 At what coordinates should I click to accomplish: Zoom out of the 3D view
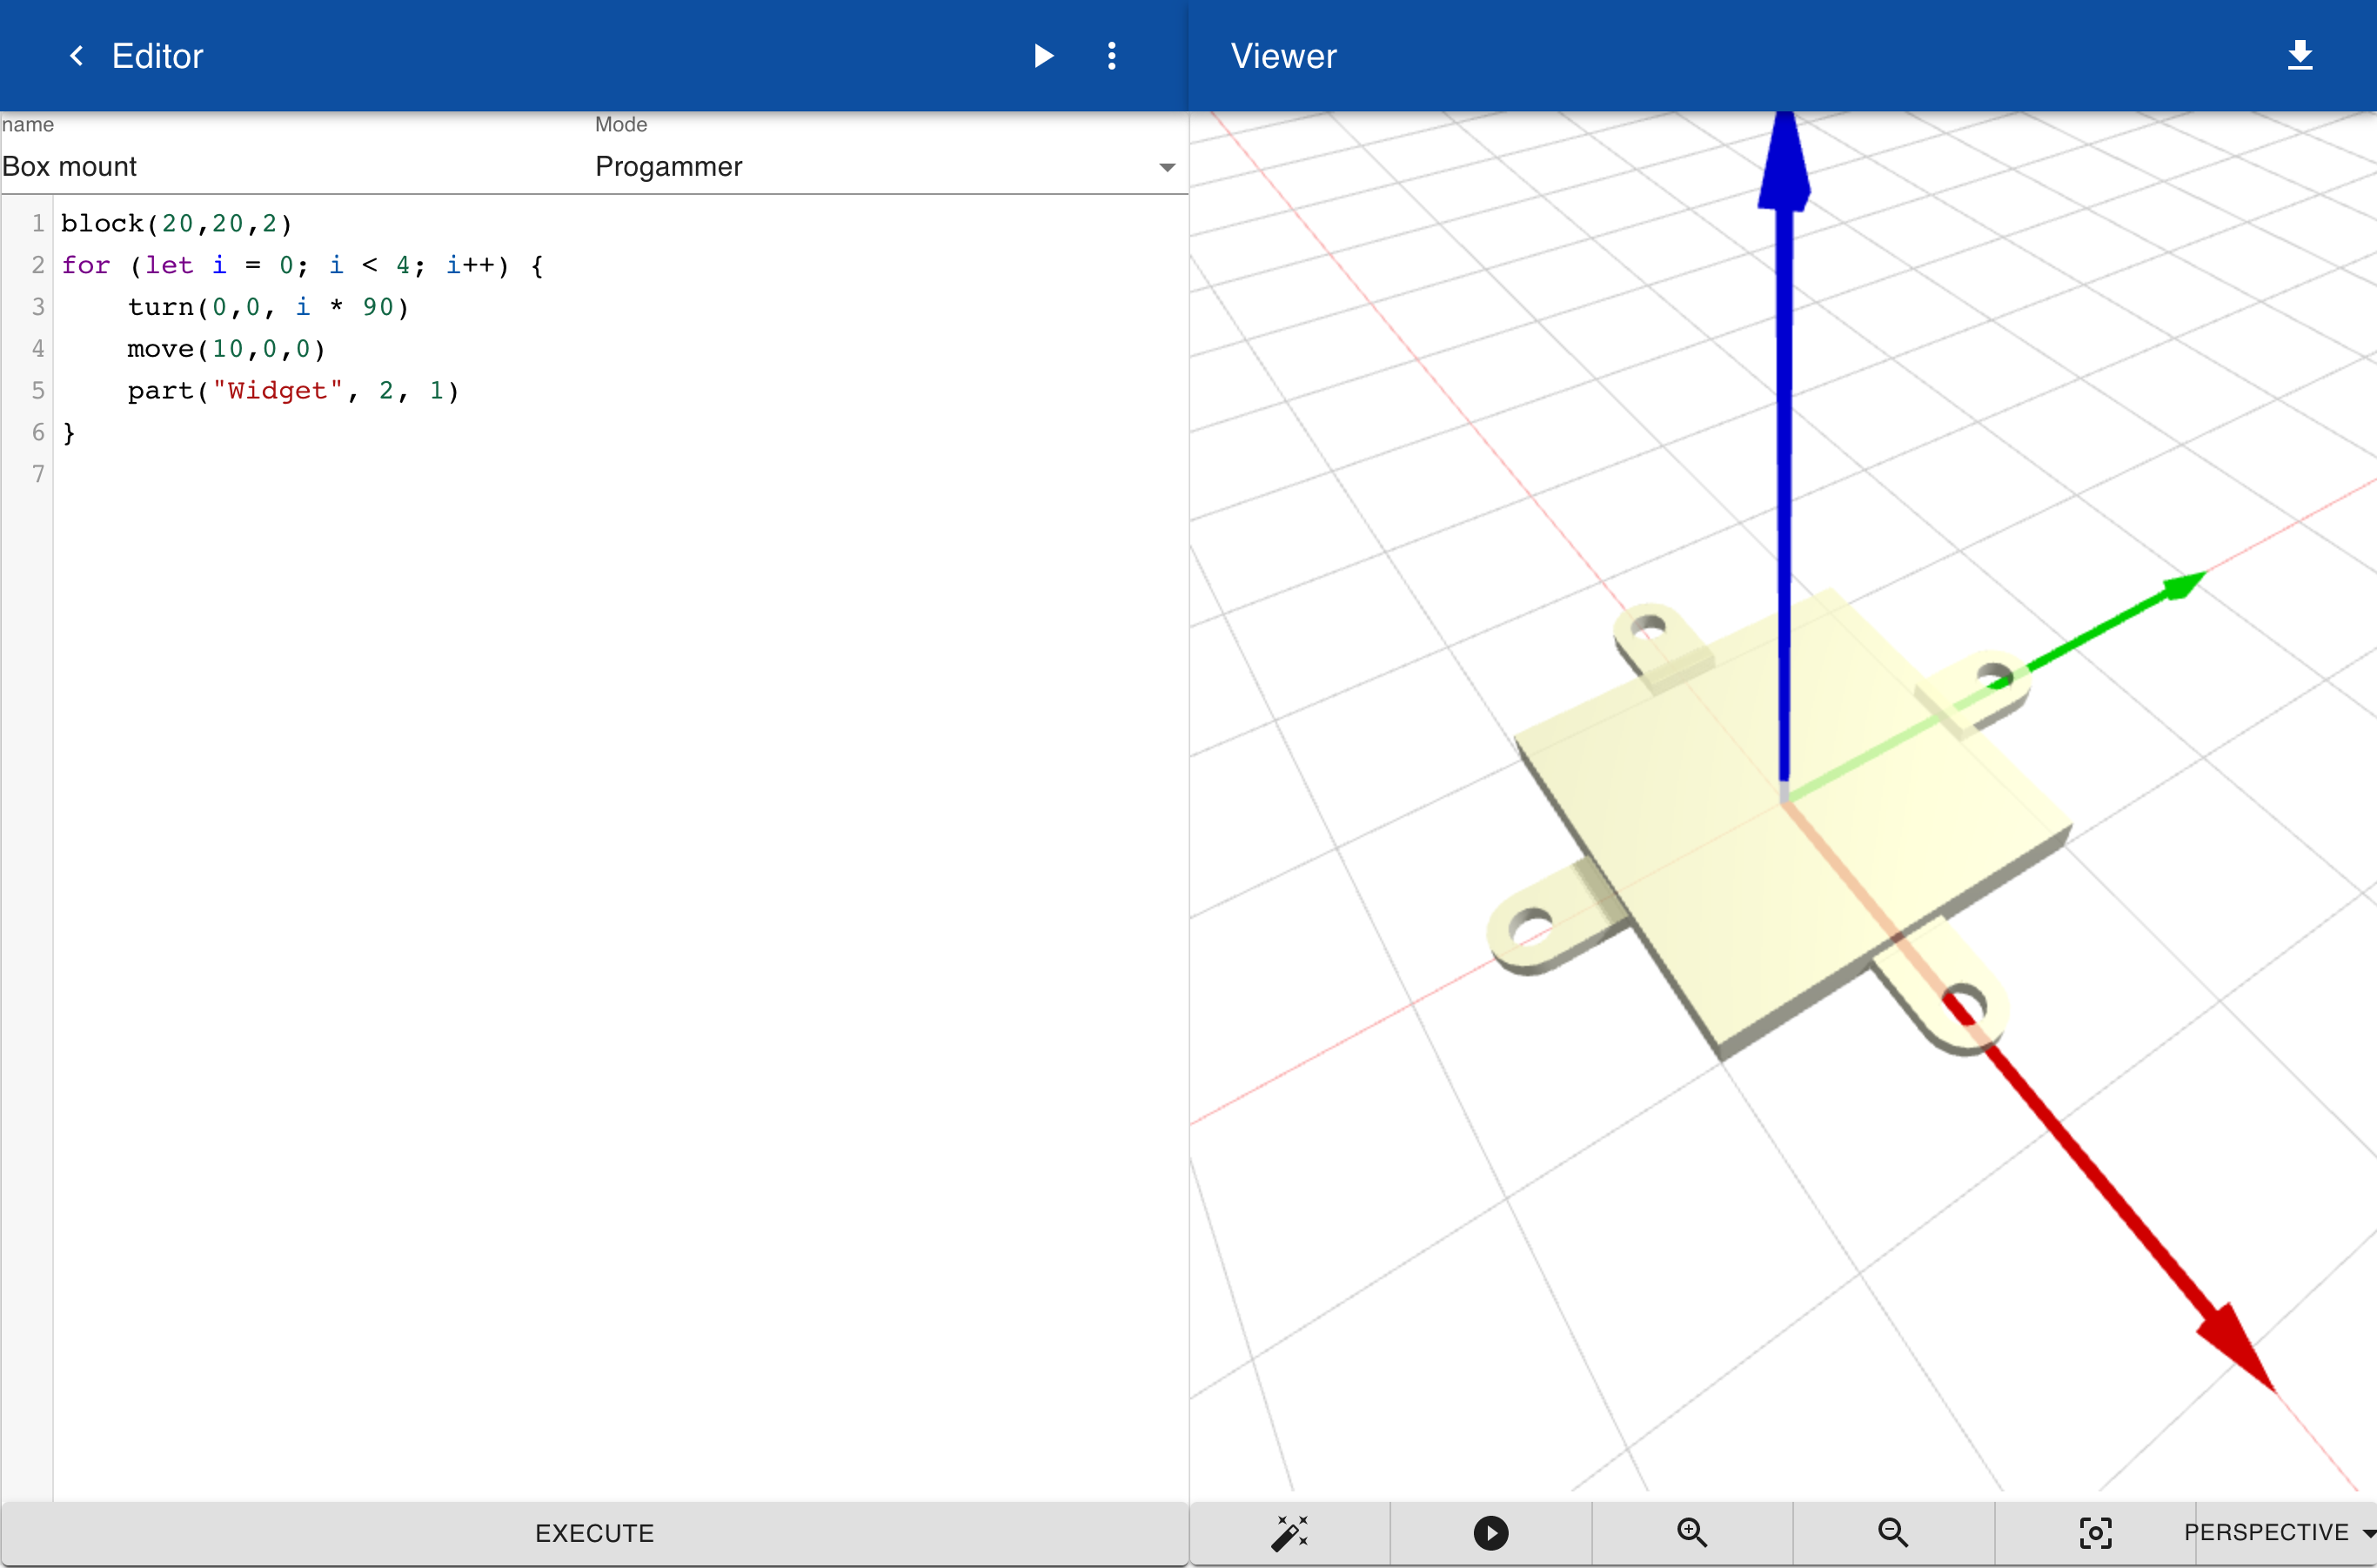(x=1892, y=1532)
